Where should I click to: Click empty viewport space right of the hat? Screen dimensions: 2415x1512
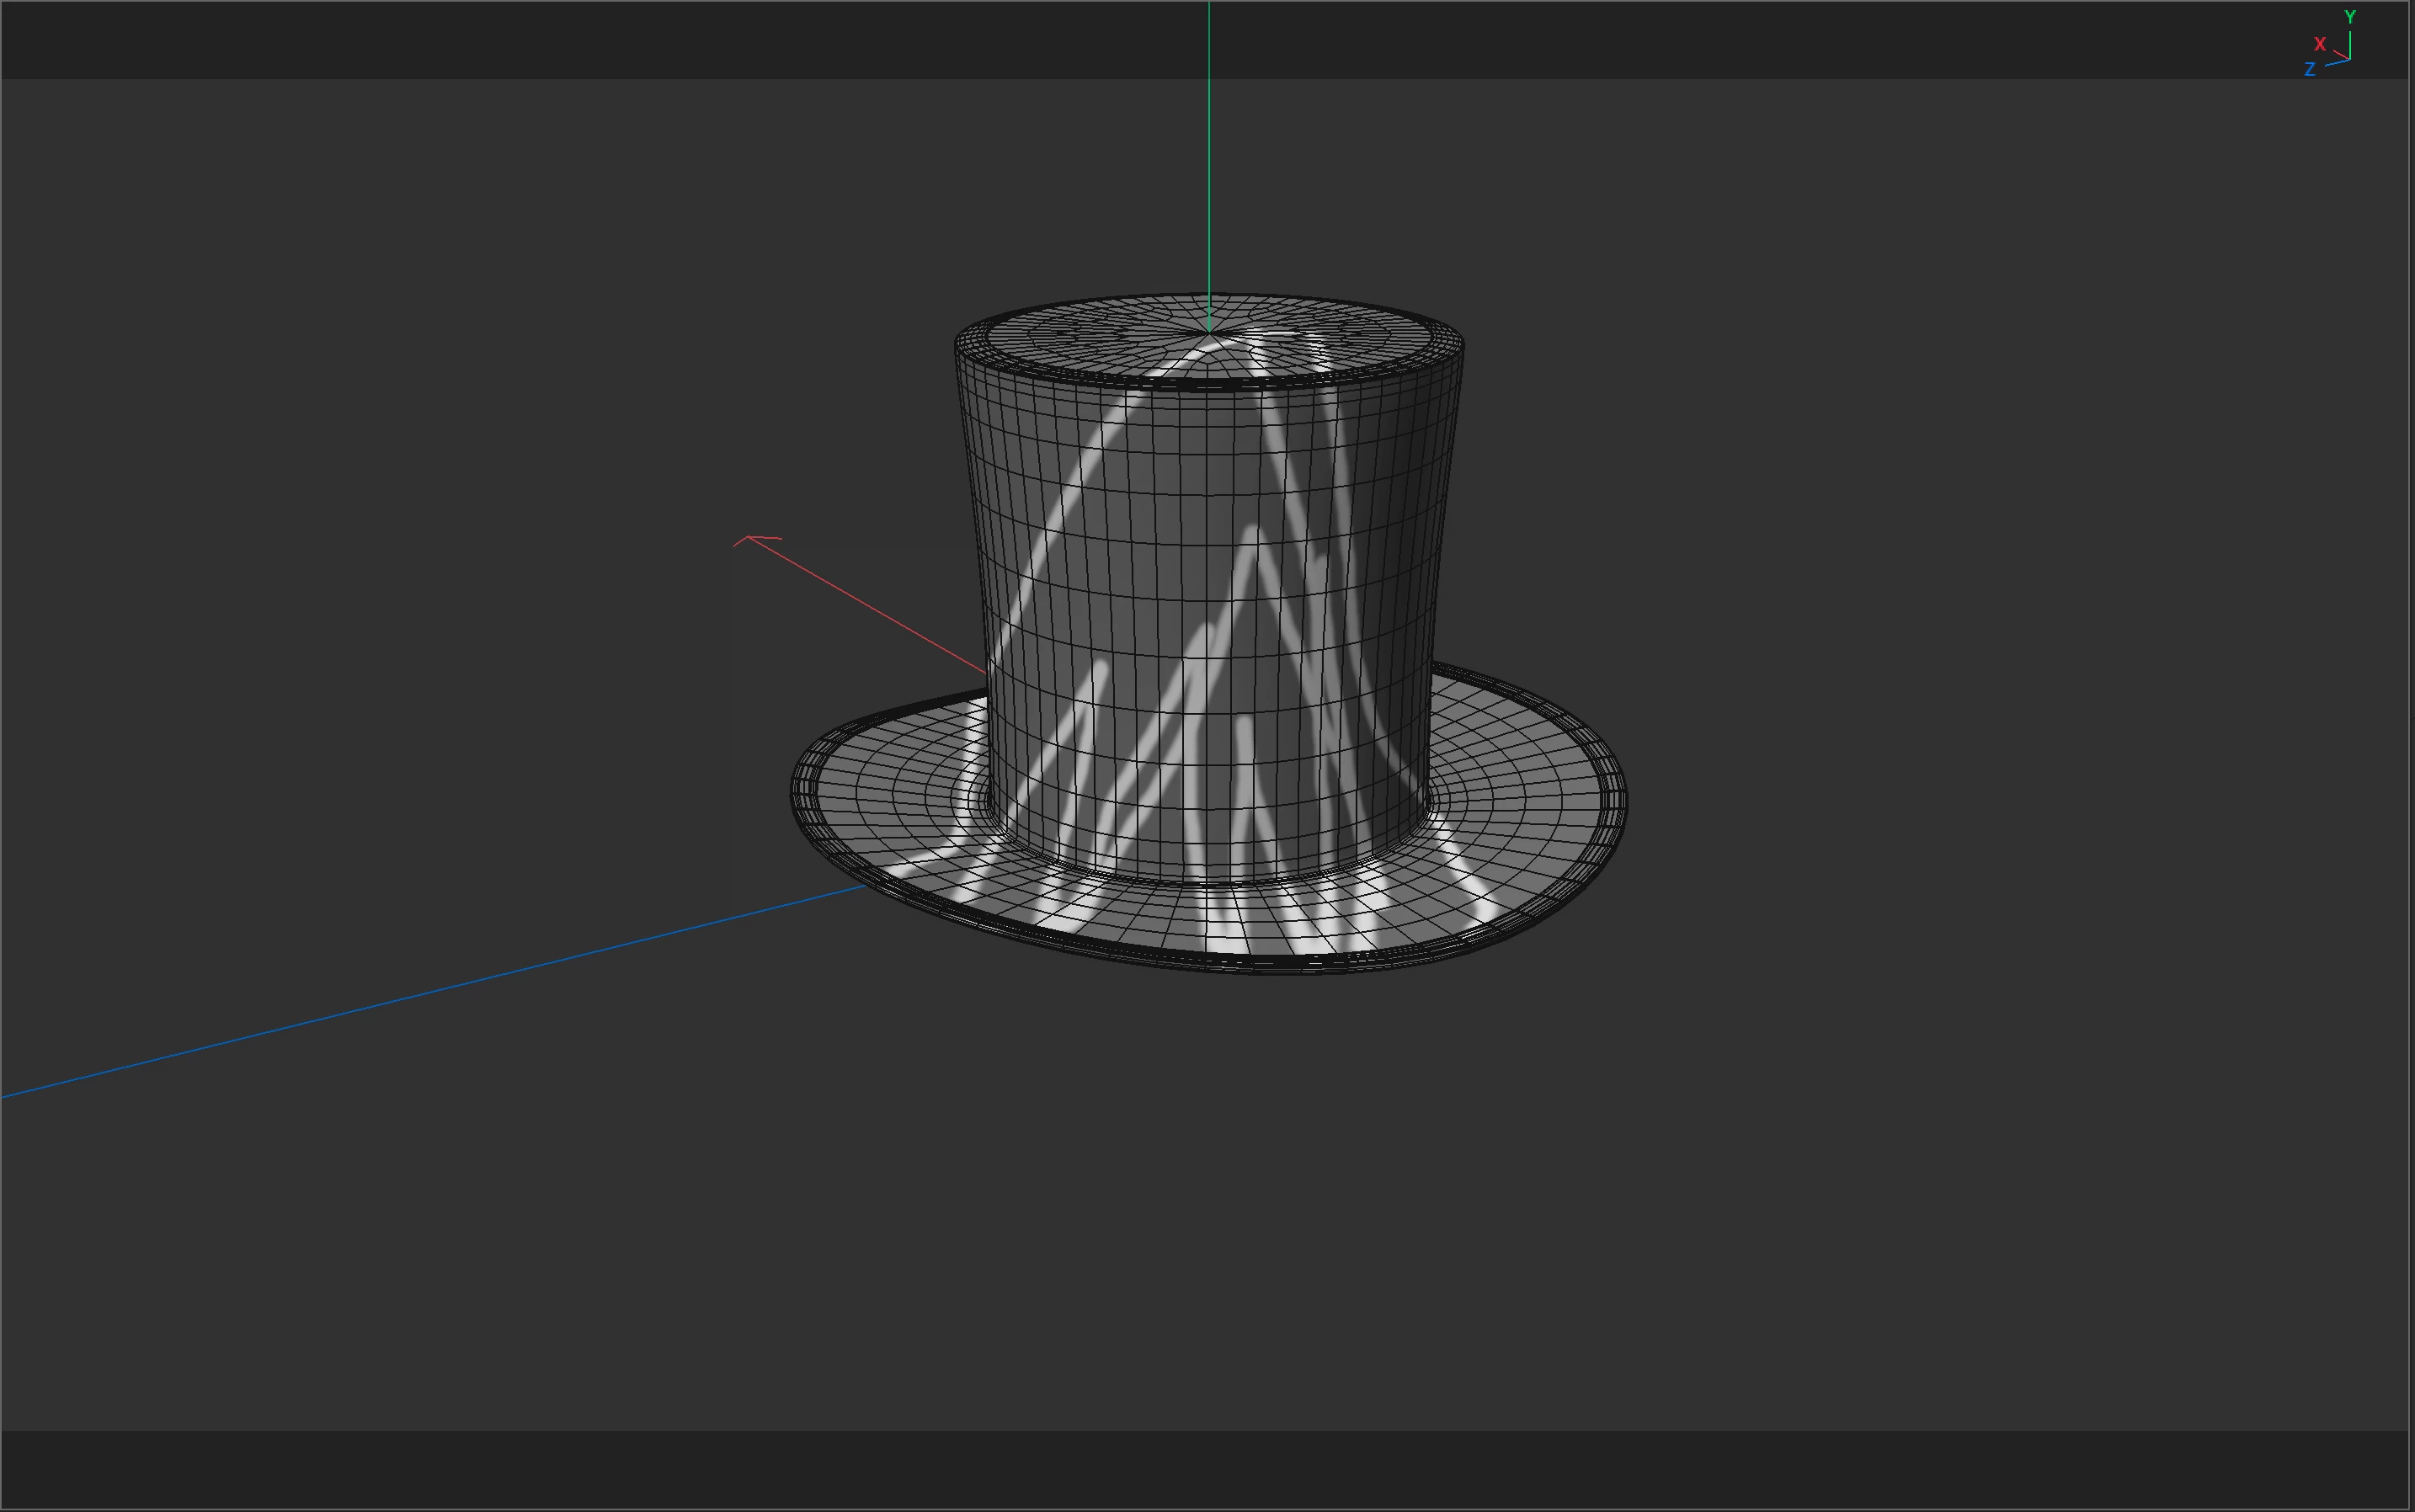click(x=1950, y=700)
